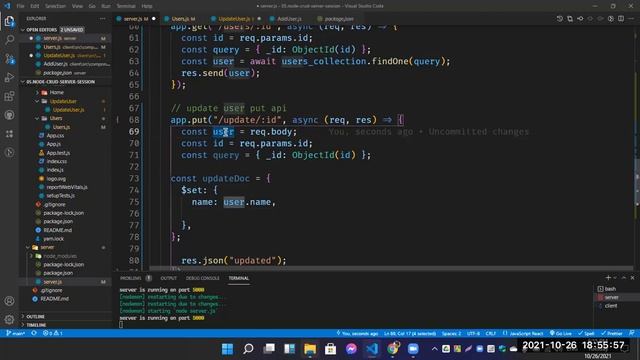The image size is (640, 360).
Task: Click errors and warnings count in status bar
Action: (x=53, y=333)
